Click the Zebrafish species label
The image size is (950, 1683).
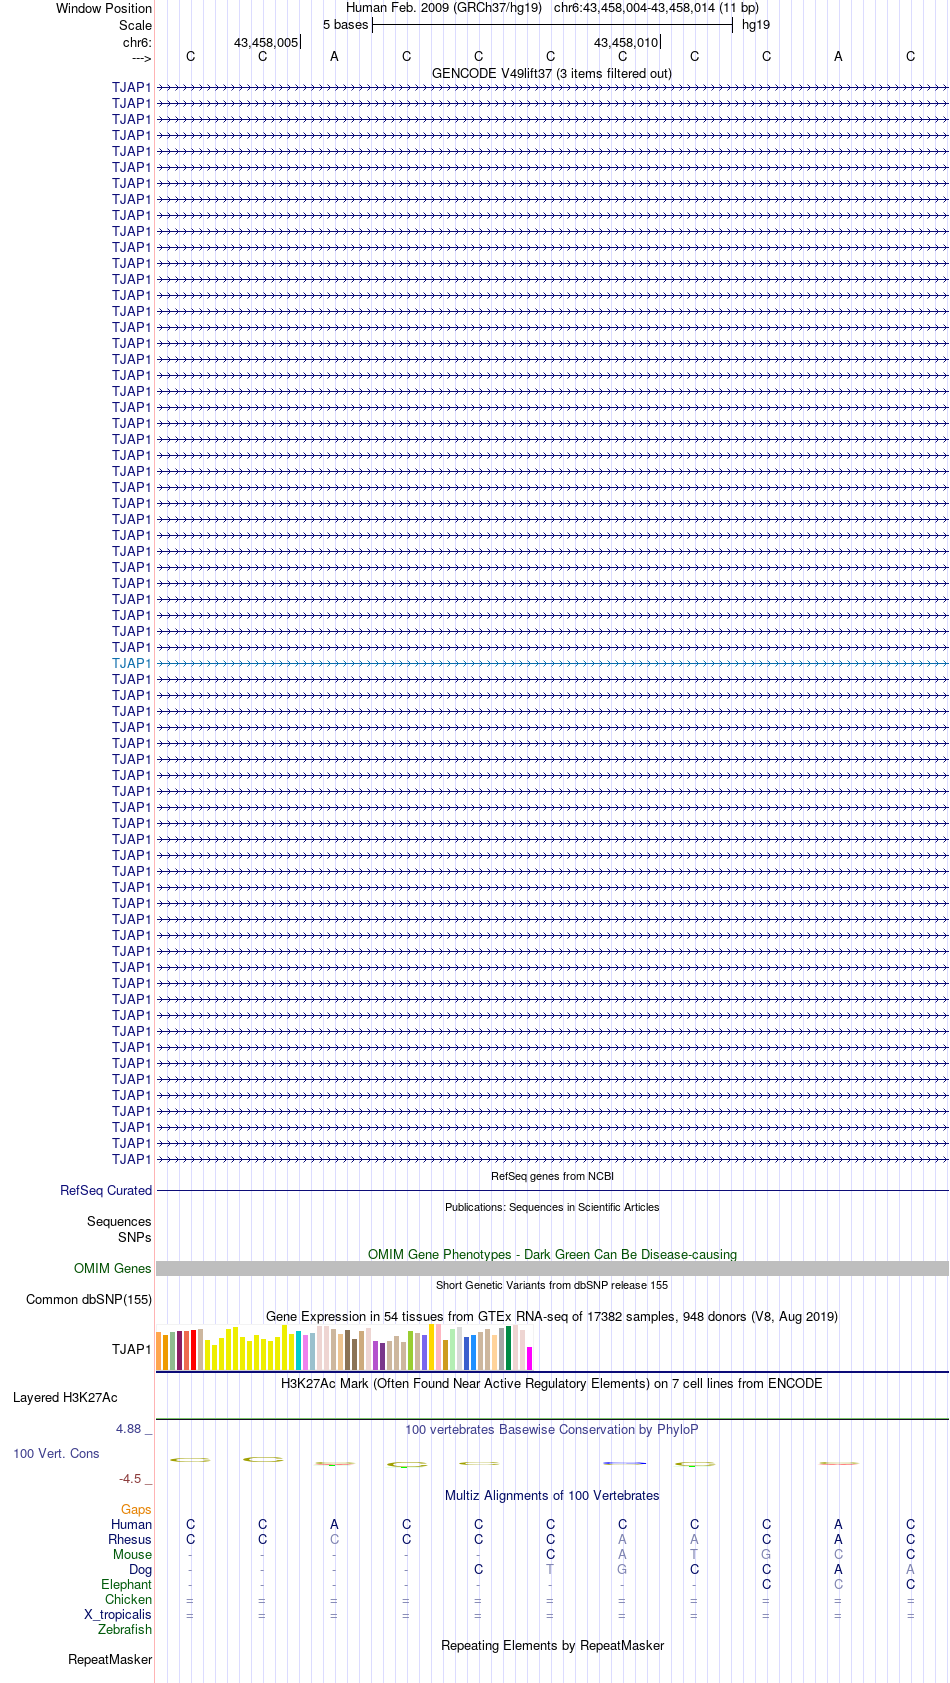[x=125, y=1630]
